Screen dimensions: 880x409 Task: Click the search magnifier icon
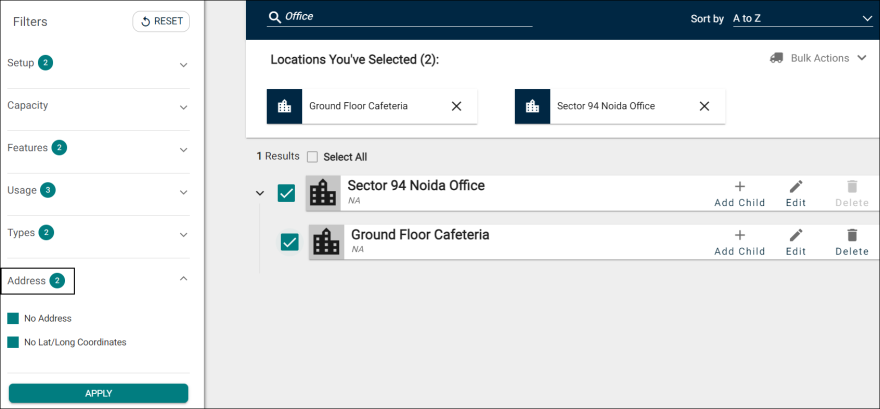[x=274, y=17]
